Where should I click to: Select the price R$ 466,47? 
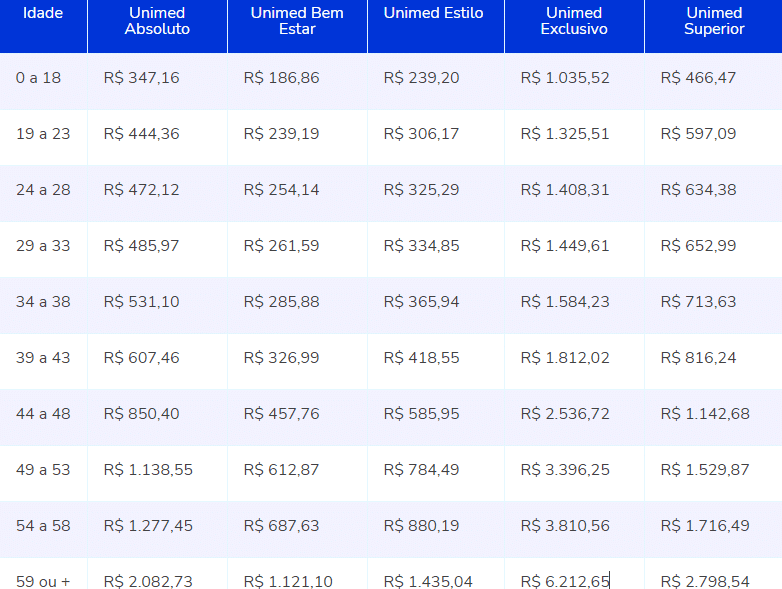[698, 78]
